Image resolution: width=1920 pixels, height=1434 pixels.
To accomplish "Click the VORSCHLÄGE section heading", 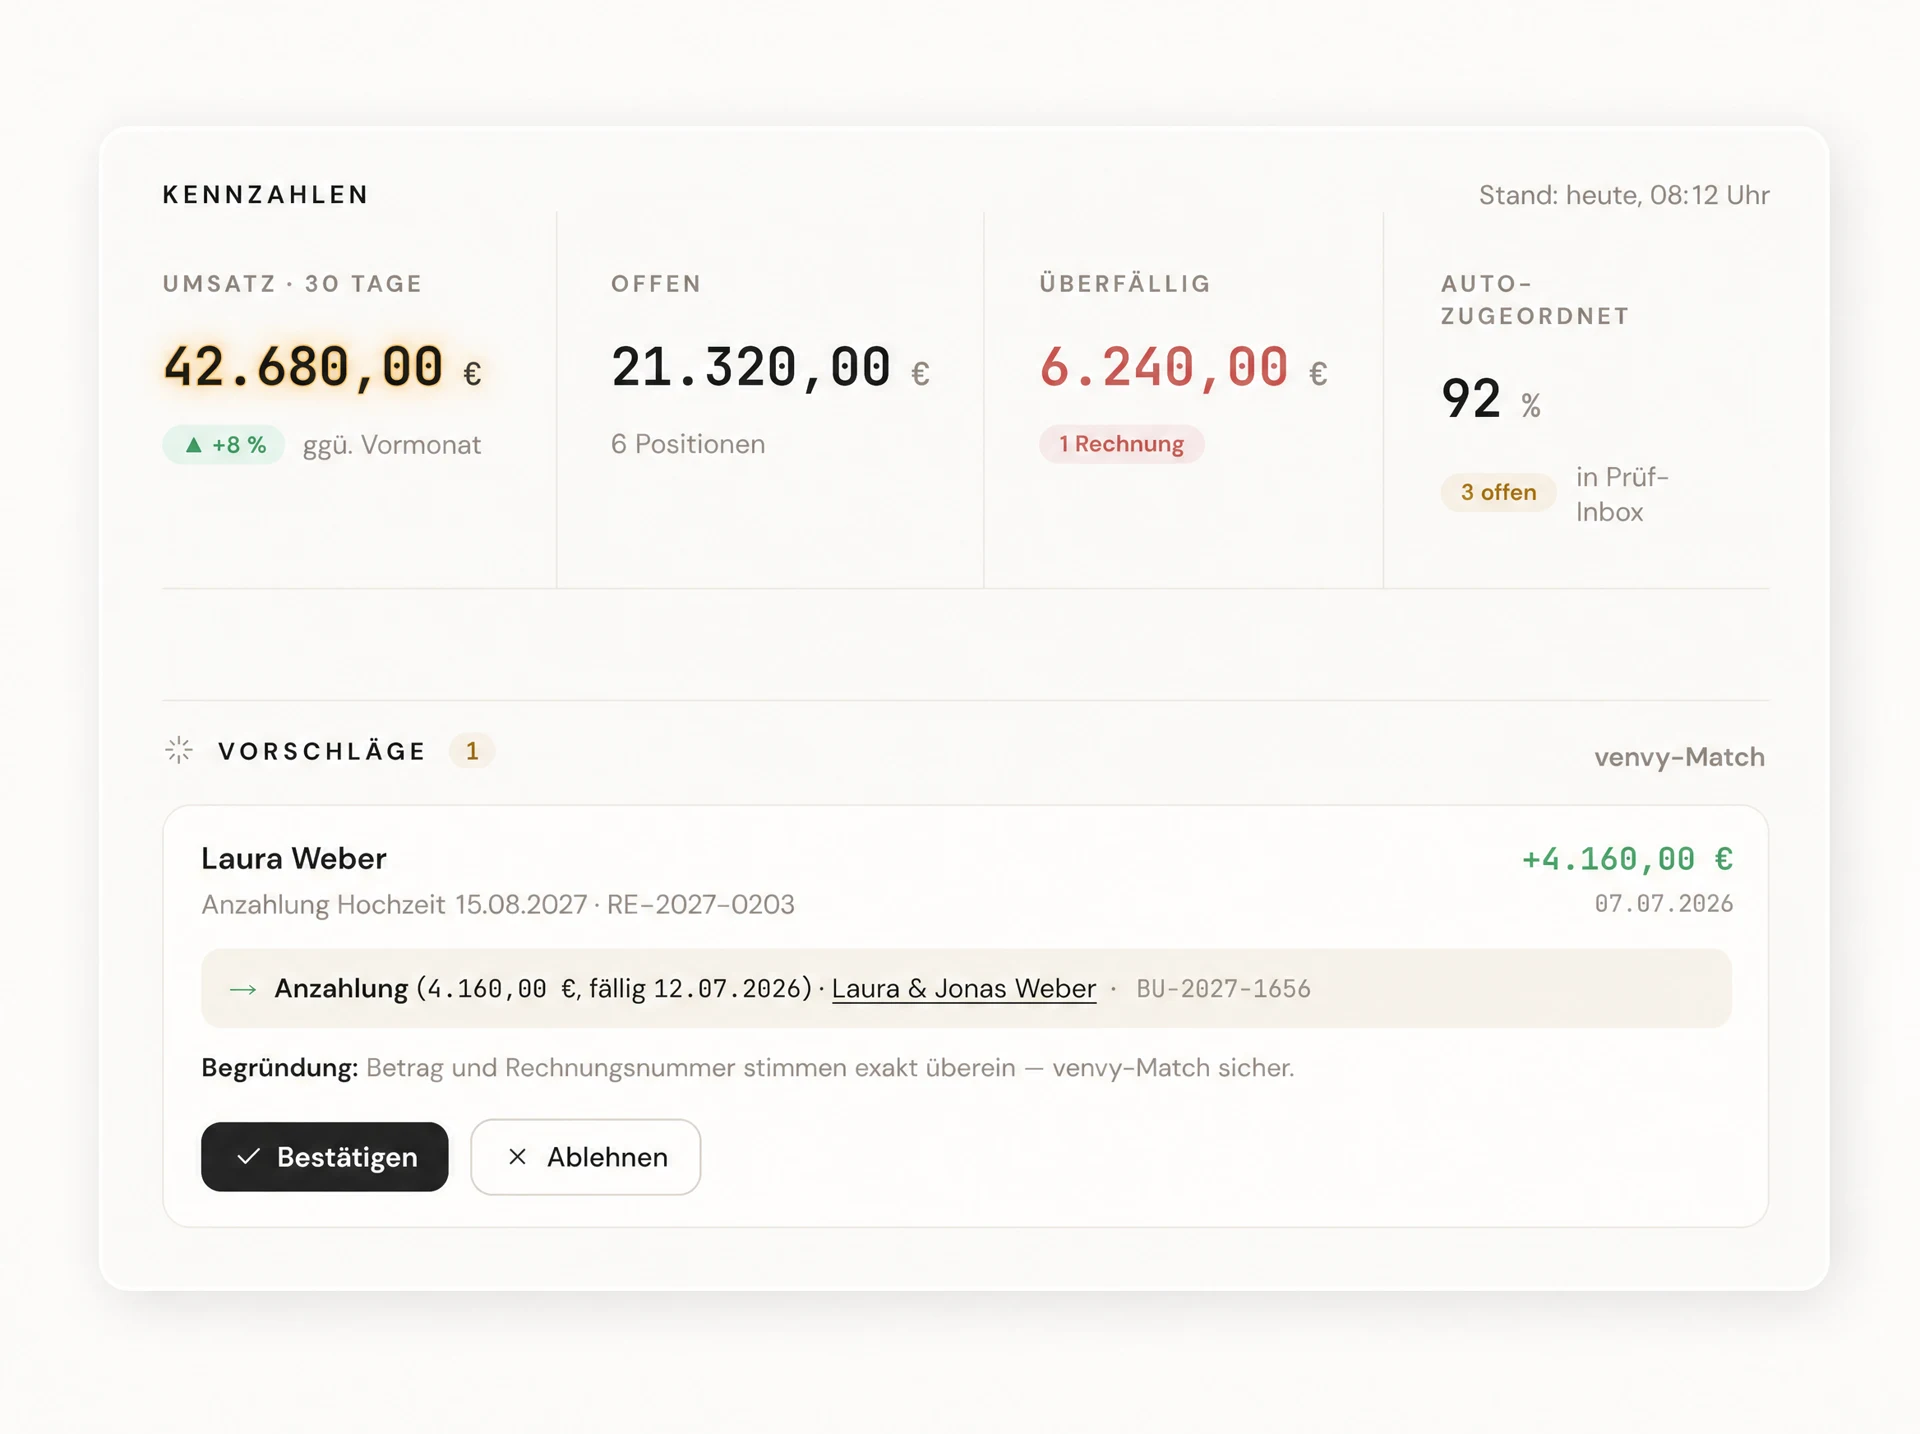I will [322, 751].
